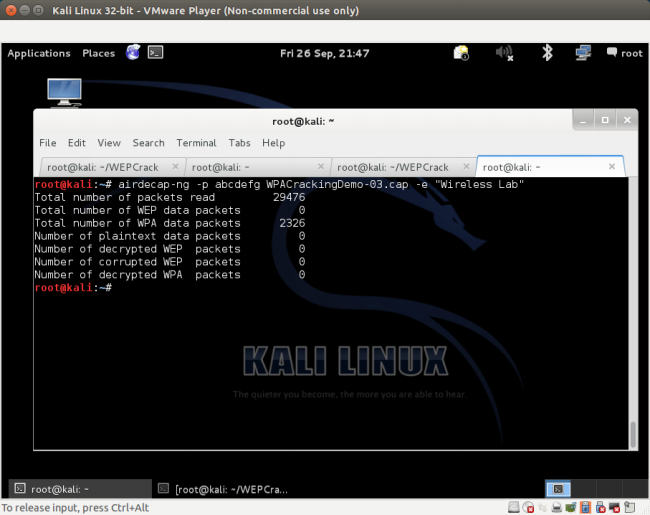Click the workspace switcher icon in bottom panel
The width and height of the screenshot is (650, 515).
tap(559, 489)
